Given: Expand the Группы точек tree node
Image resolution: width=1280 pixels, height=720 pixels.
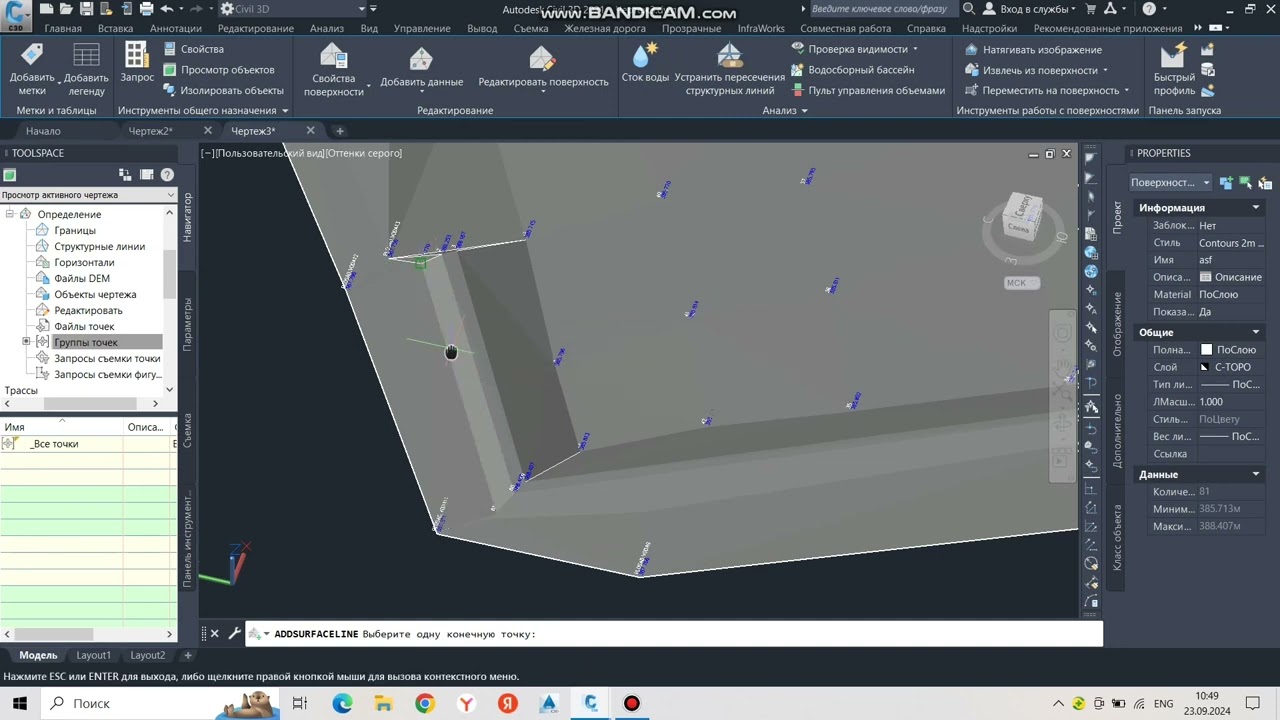Looking at the screenshot, I should pos(27,342).
